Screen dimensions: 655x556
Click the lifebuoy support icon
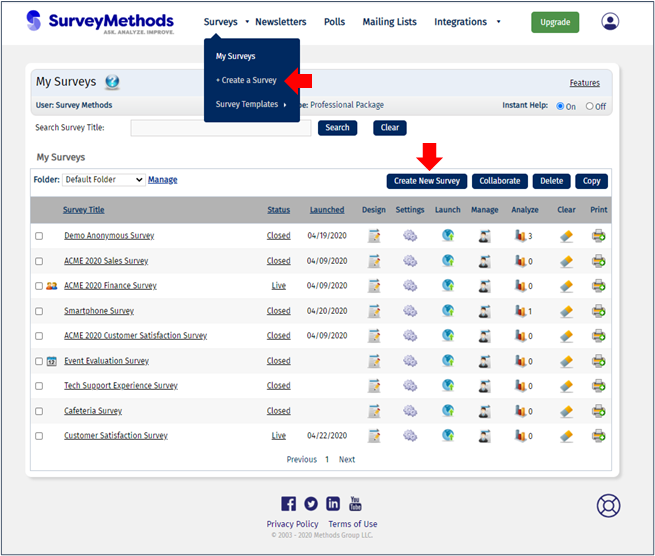coord(608,506)
